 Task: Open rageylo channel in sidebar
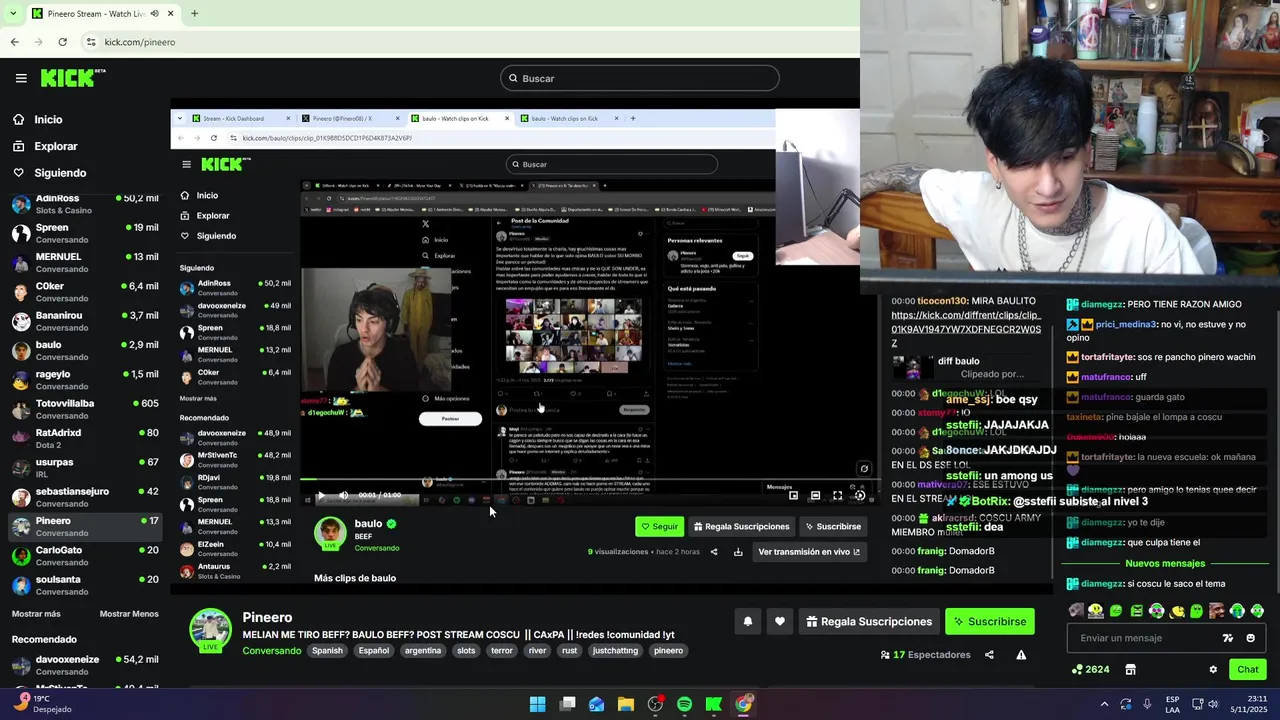point(84,380)
